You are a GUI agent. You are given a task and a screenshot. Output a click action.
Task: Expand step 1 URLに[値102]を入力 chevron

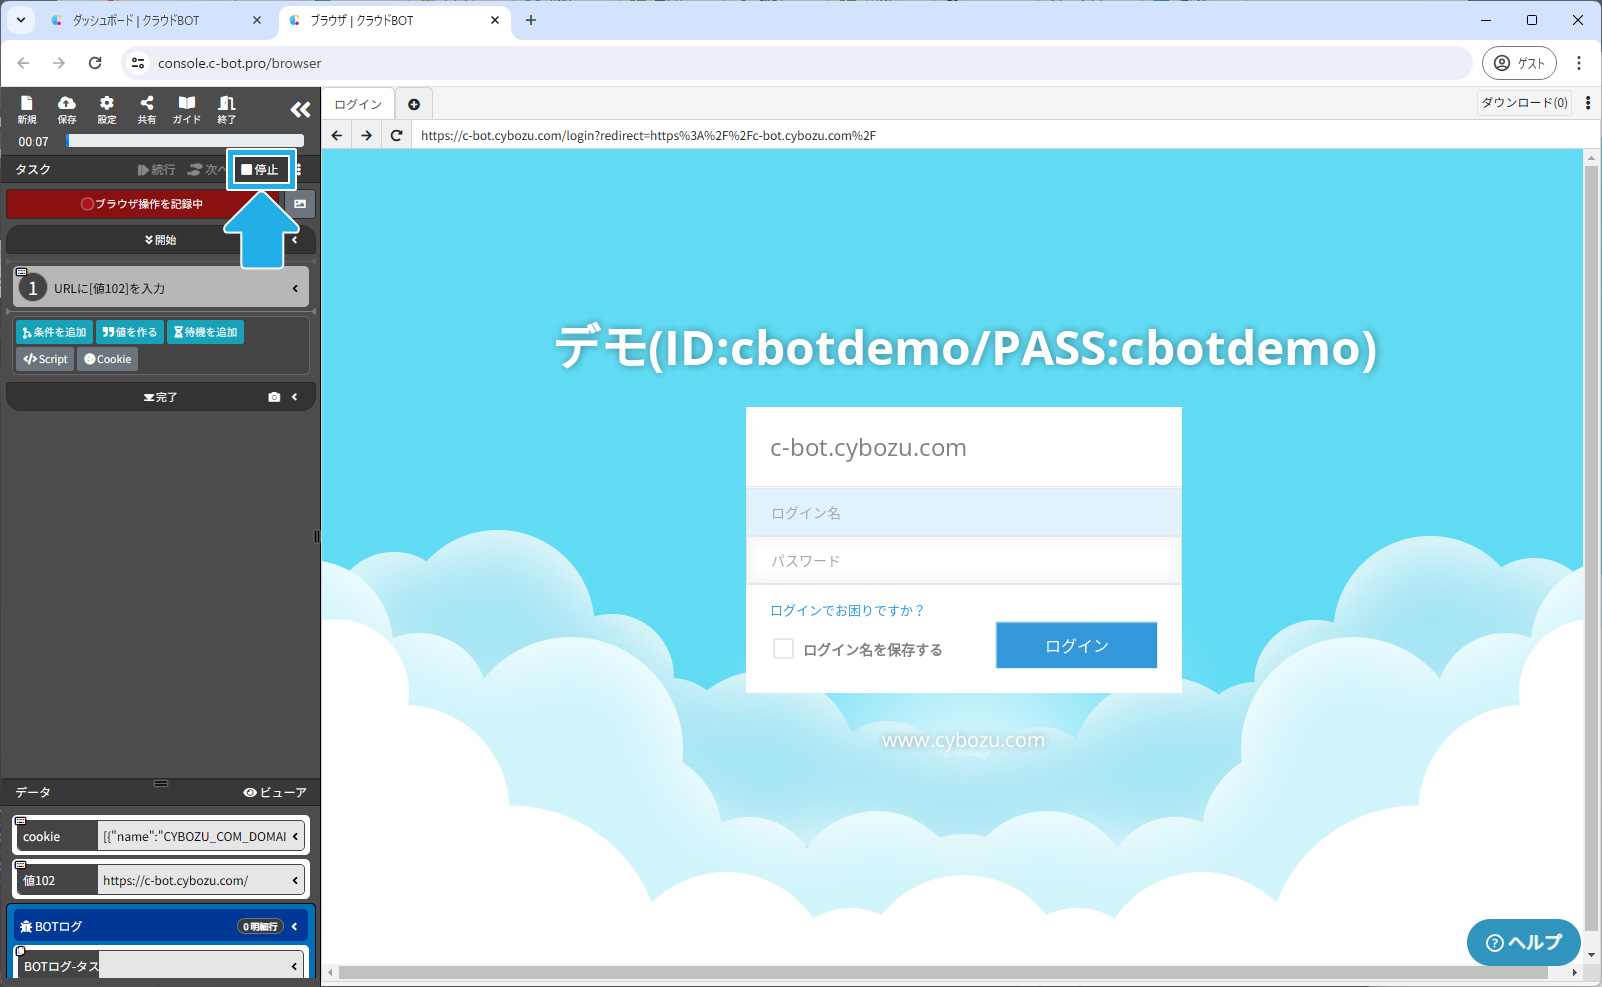click(x=295, y=288)
